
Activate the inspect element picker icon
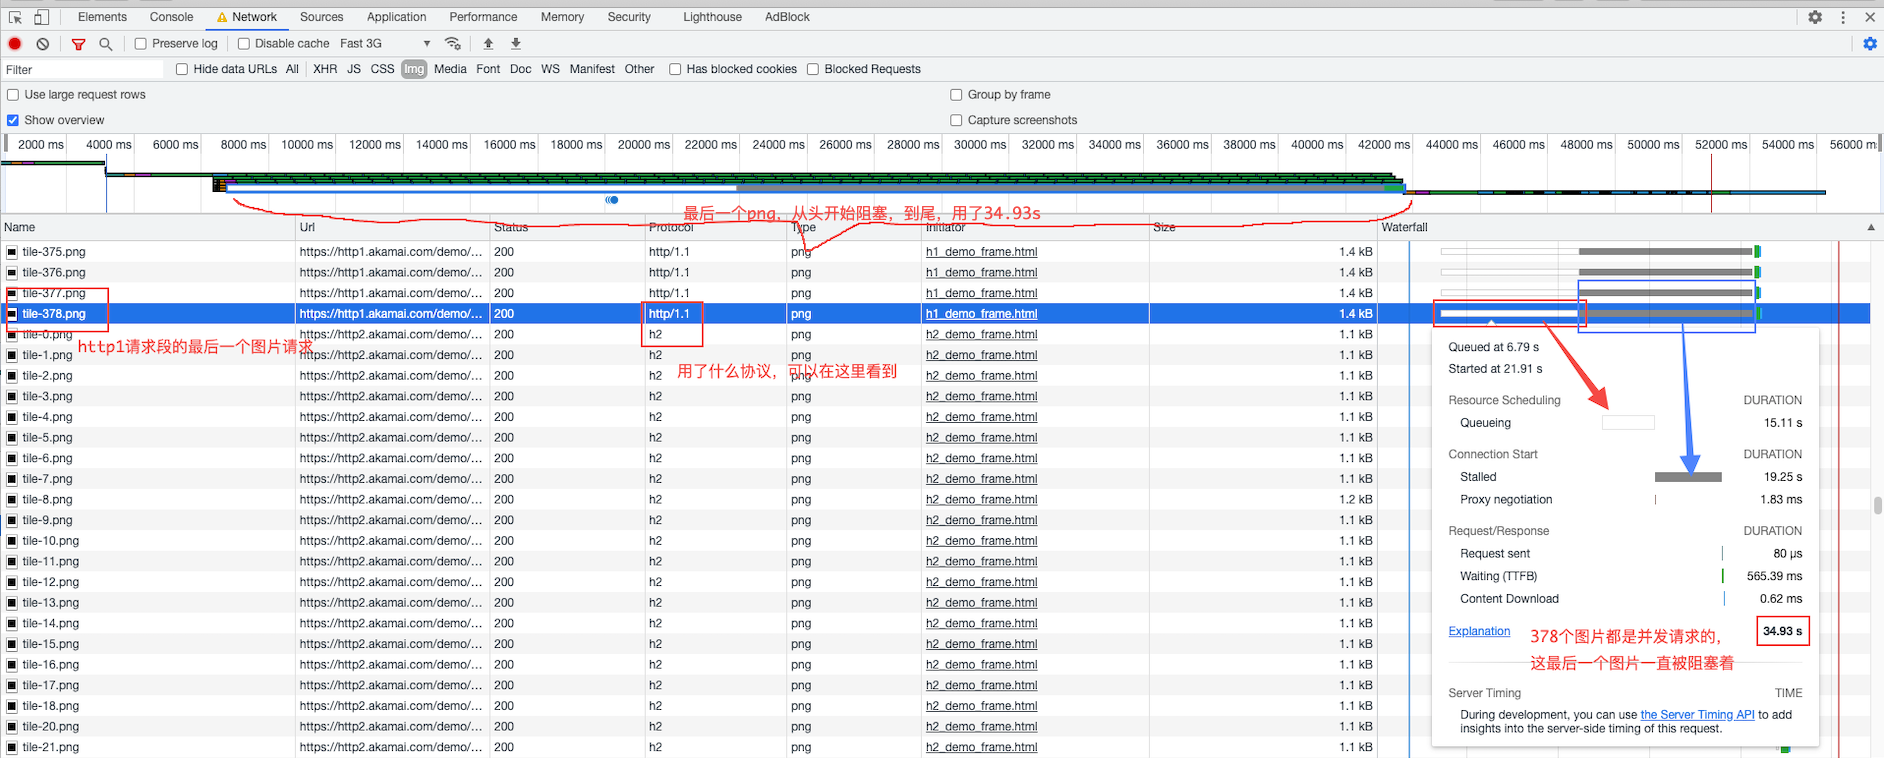click(x=15, y=17)
